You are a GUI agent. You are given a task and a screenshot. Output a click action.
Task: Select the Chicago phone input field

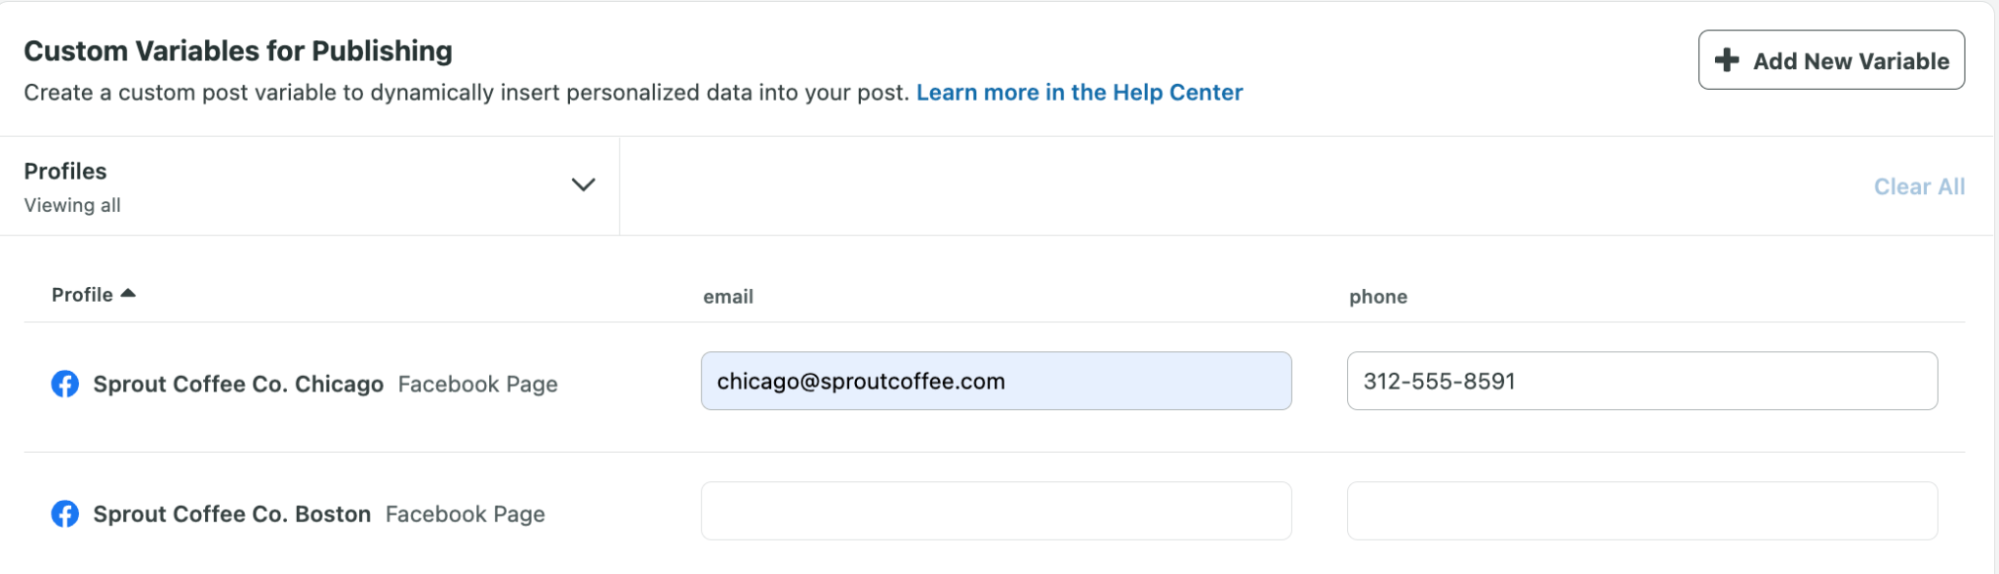coord(1642,381)
